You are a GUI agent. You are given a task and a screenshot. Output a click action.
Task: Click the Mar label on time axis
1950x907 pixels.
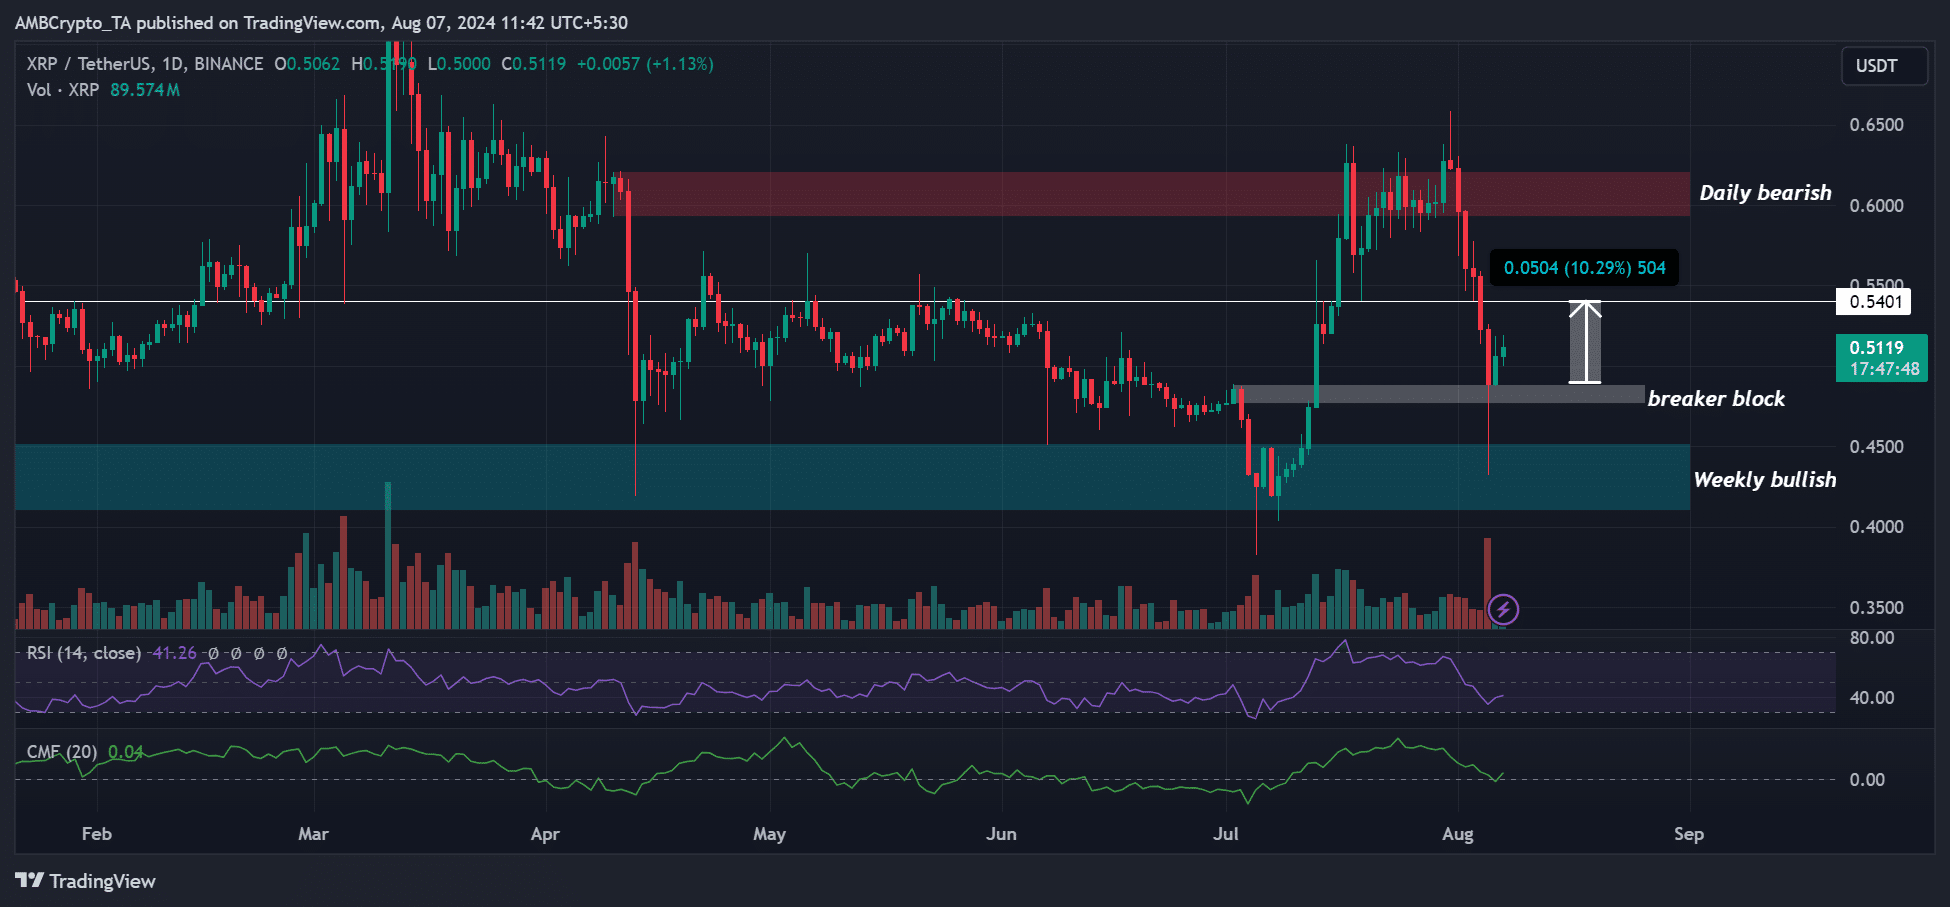[x=313, y=834]
